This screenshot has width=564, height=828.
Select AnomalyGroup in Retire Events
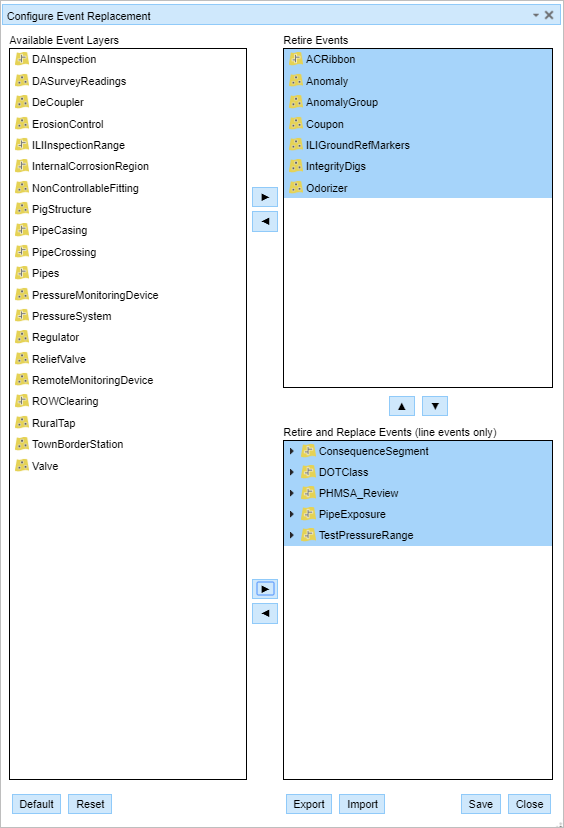pos(418,102)
